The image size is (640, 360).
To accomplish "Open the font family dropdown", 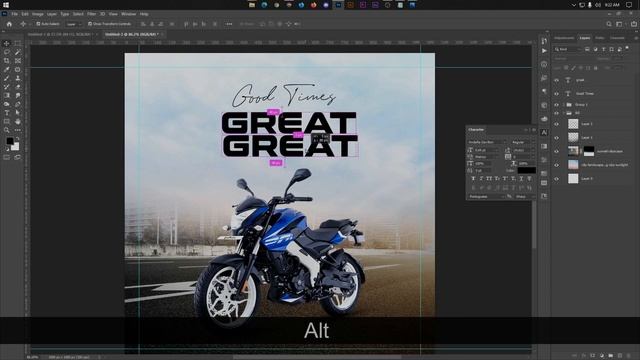I will (x=487, y=142).
